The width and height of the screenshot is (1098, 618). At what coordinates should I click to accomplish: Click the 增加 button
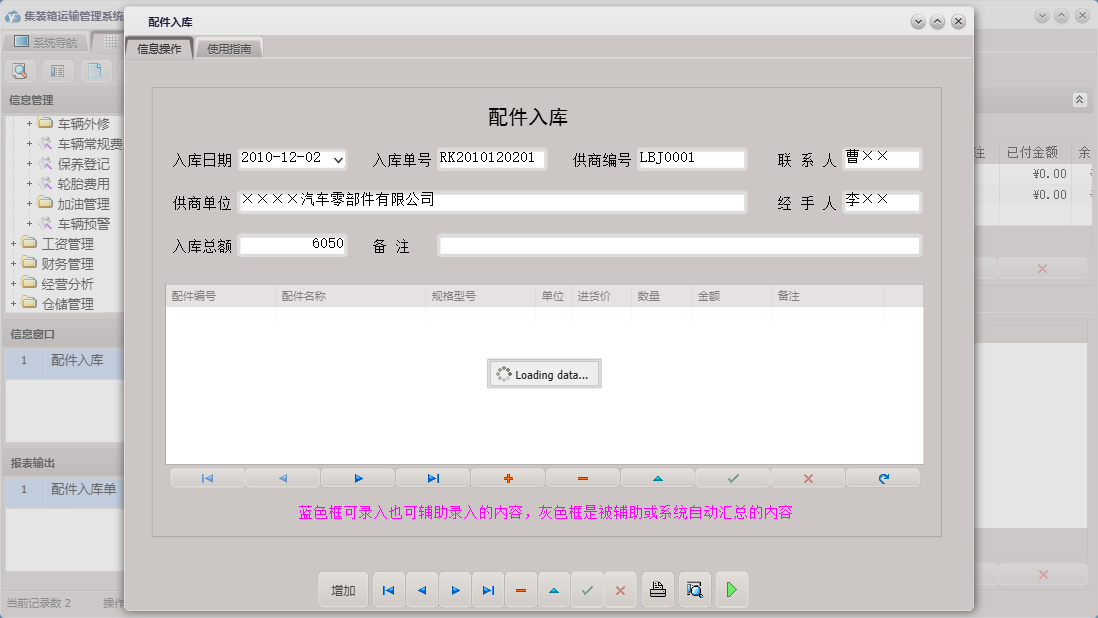(343, 589)
